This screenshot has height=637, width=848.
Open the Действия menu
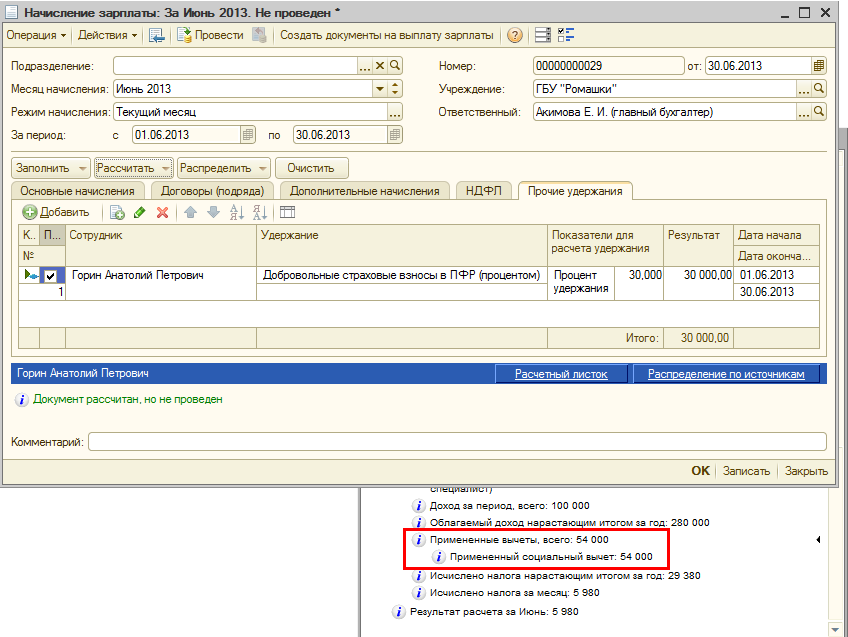[x=107, y=35]
